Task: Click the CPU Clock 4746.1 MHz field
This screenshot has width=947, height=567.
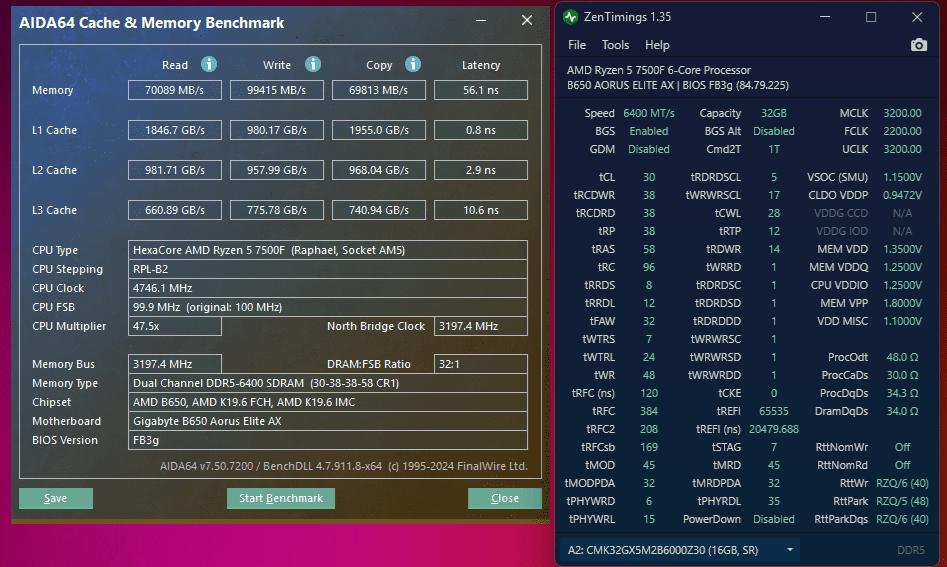Action: (328, 288)
